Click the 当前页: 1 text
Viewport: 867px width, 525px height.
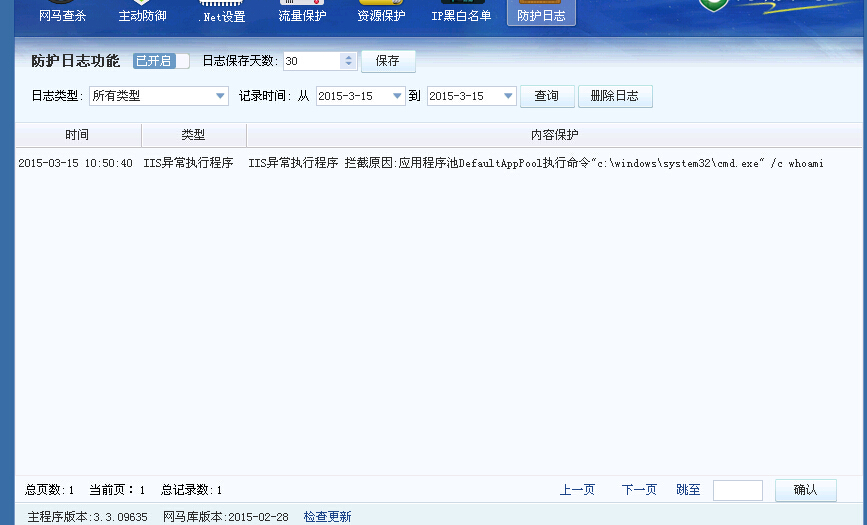(117, 490)
